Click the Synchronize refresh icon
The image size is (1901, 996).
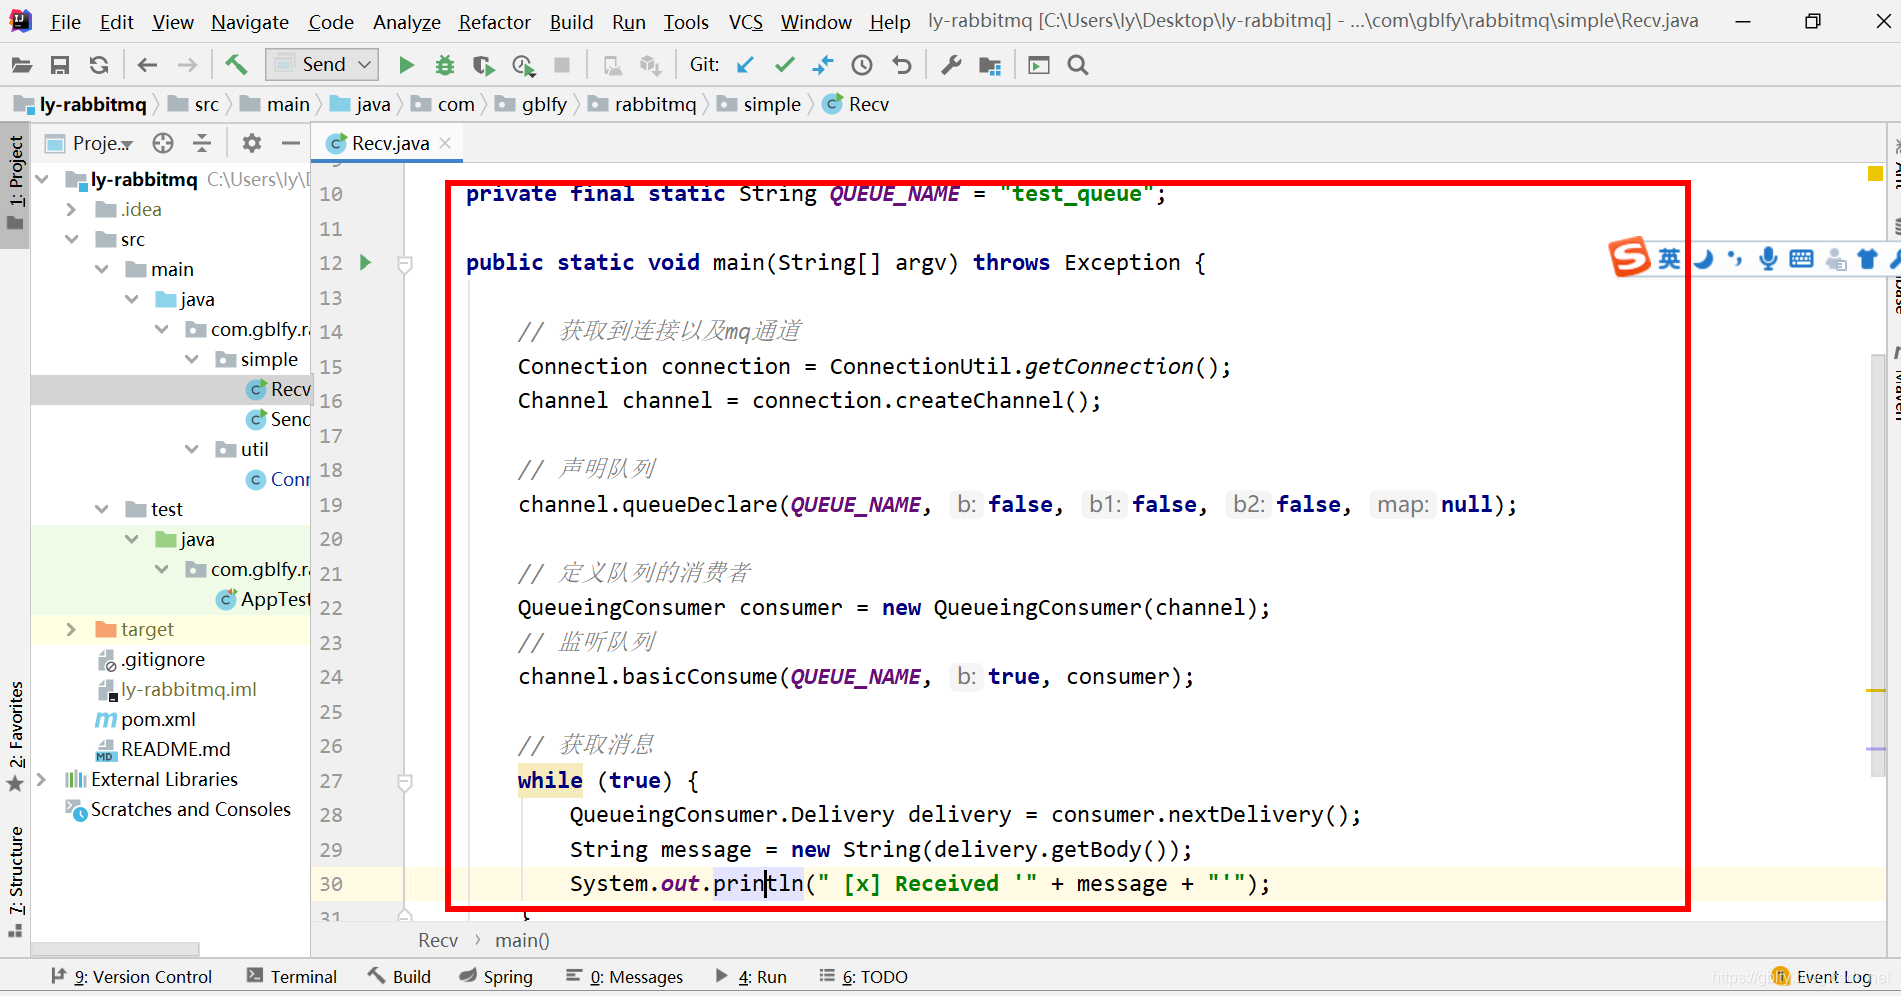point(99,65)
